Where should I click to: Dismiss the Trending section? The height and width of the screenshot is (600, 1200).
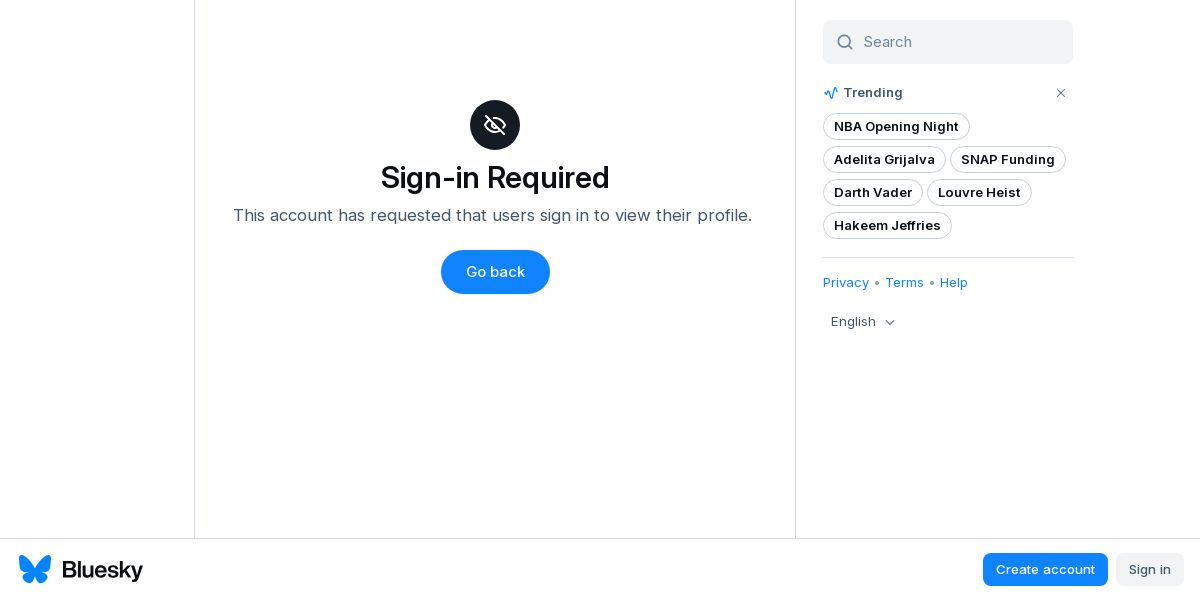pos(1061,93)
